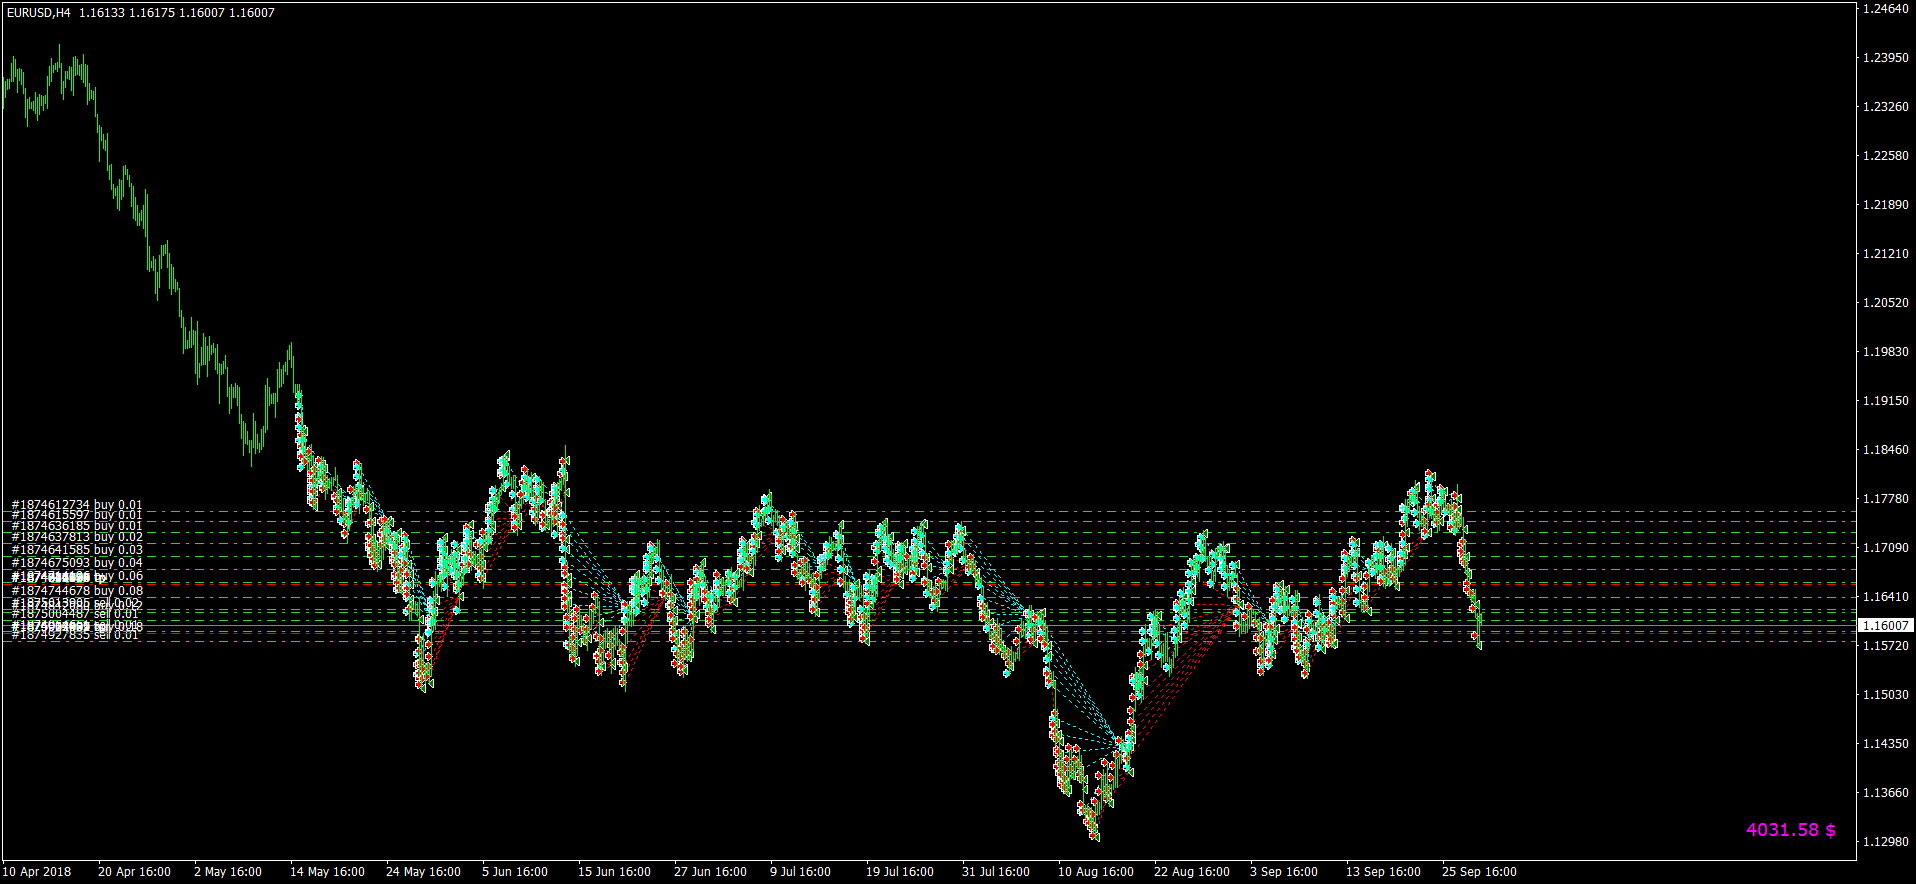Click the 9 Jul 16:00 date label
This screenshot has height=884, width=1916.
click(x=800, y=872)
